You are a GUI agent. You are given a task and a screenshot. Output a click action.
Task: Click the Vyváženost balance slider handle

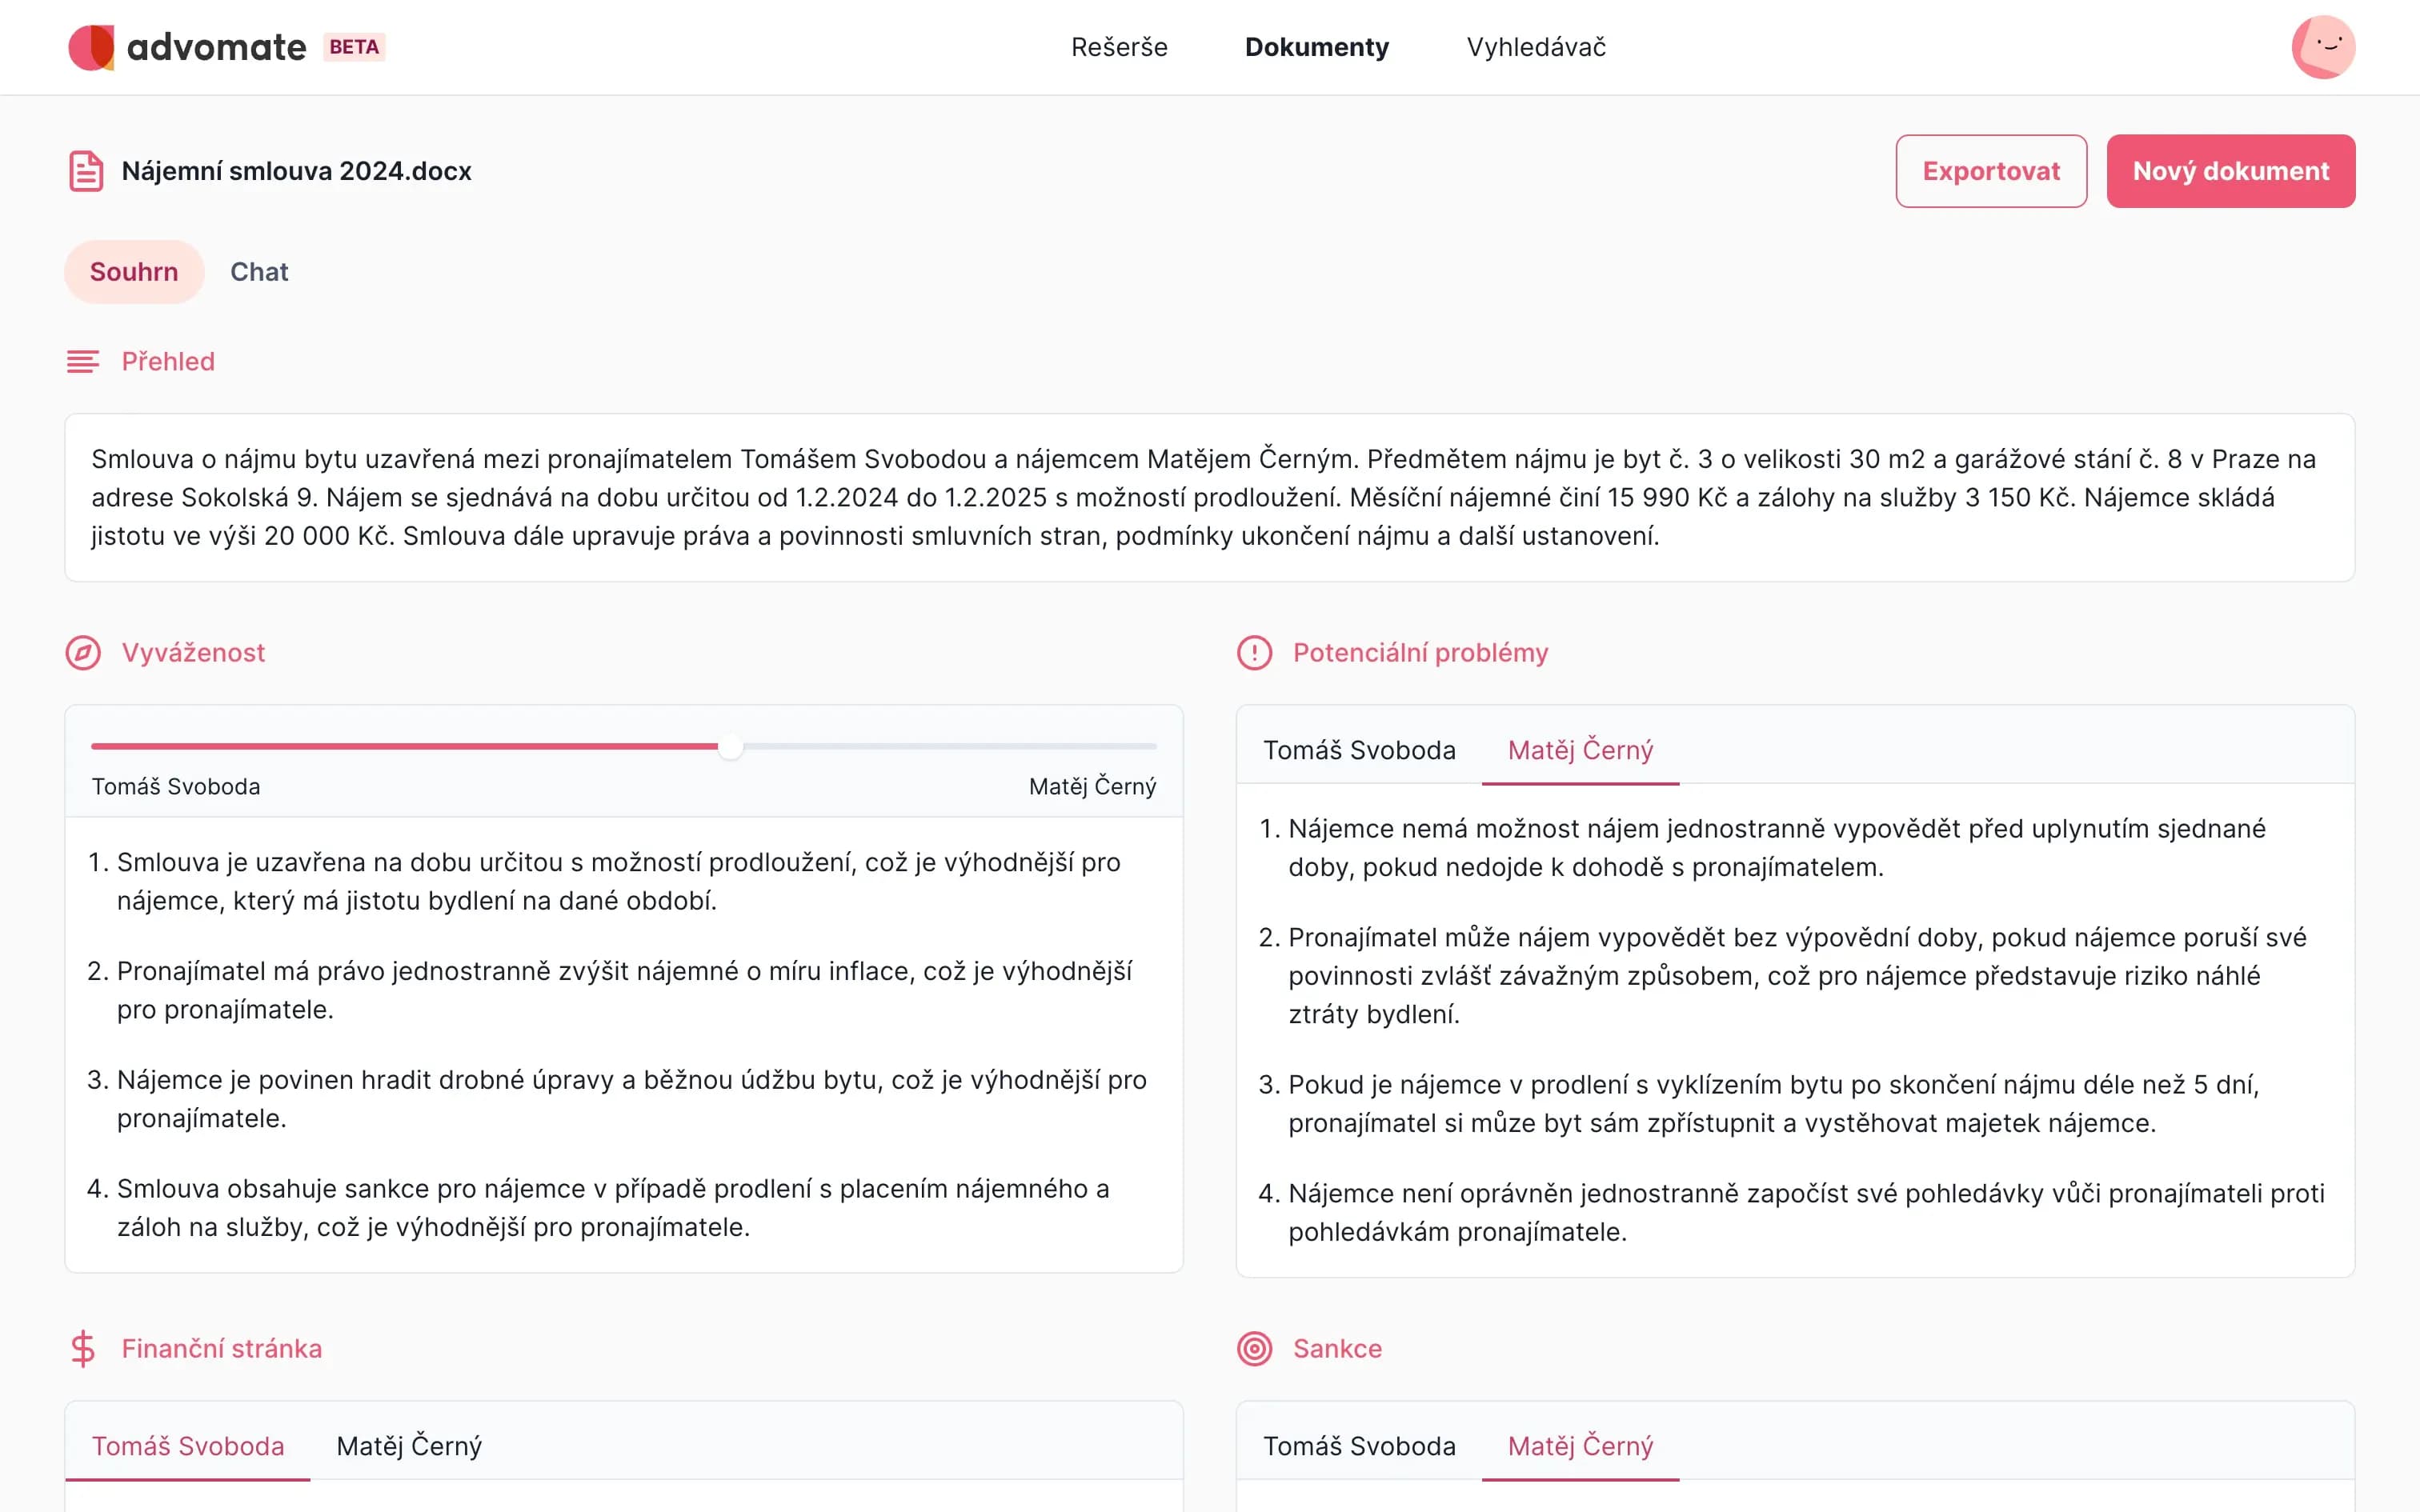click(731, 746)
